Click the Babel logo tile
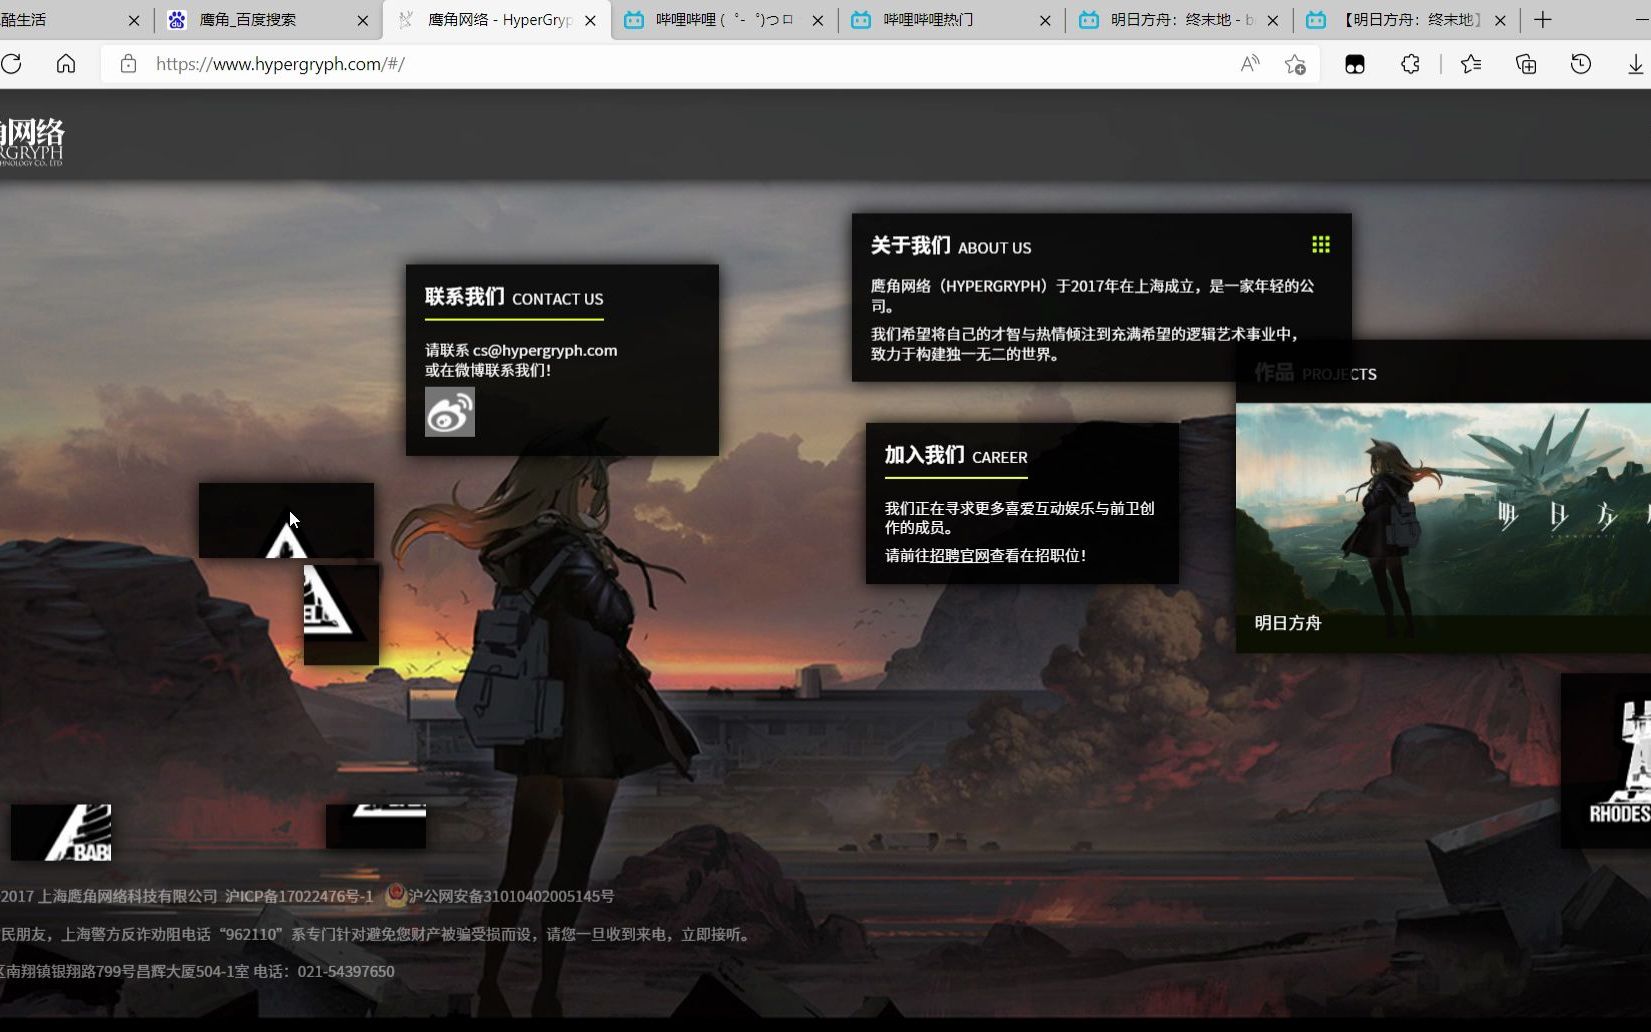The height and width of the screenshot is (1032, 1651). point(61,832)
